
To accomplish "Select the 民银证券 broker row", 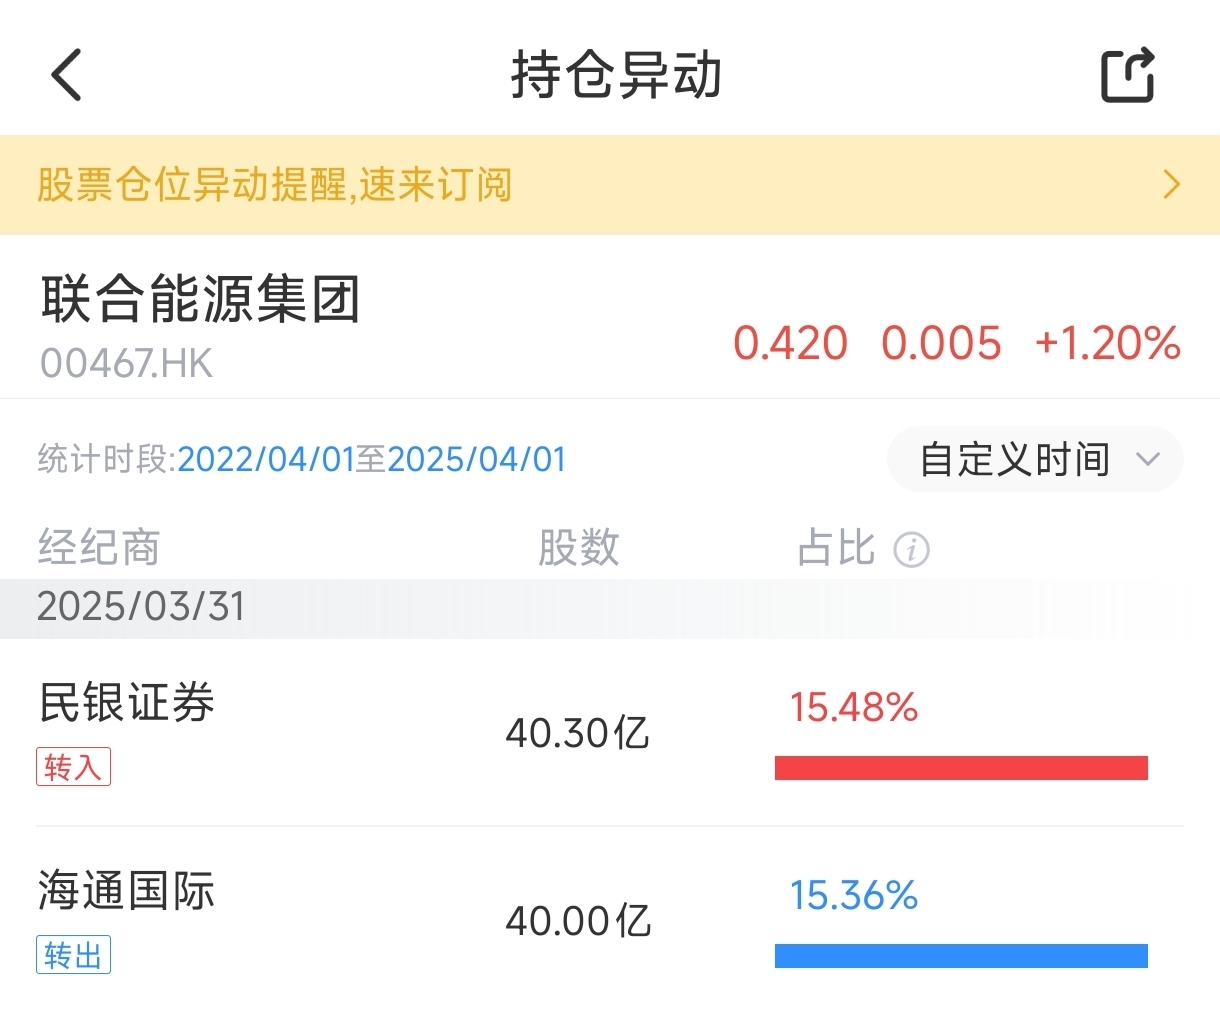I will click(x=610, y=733).
